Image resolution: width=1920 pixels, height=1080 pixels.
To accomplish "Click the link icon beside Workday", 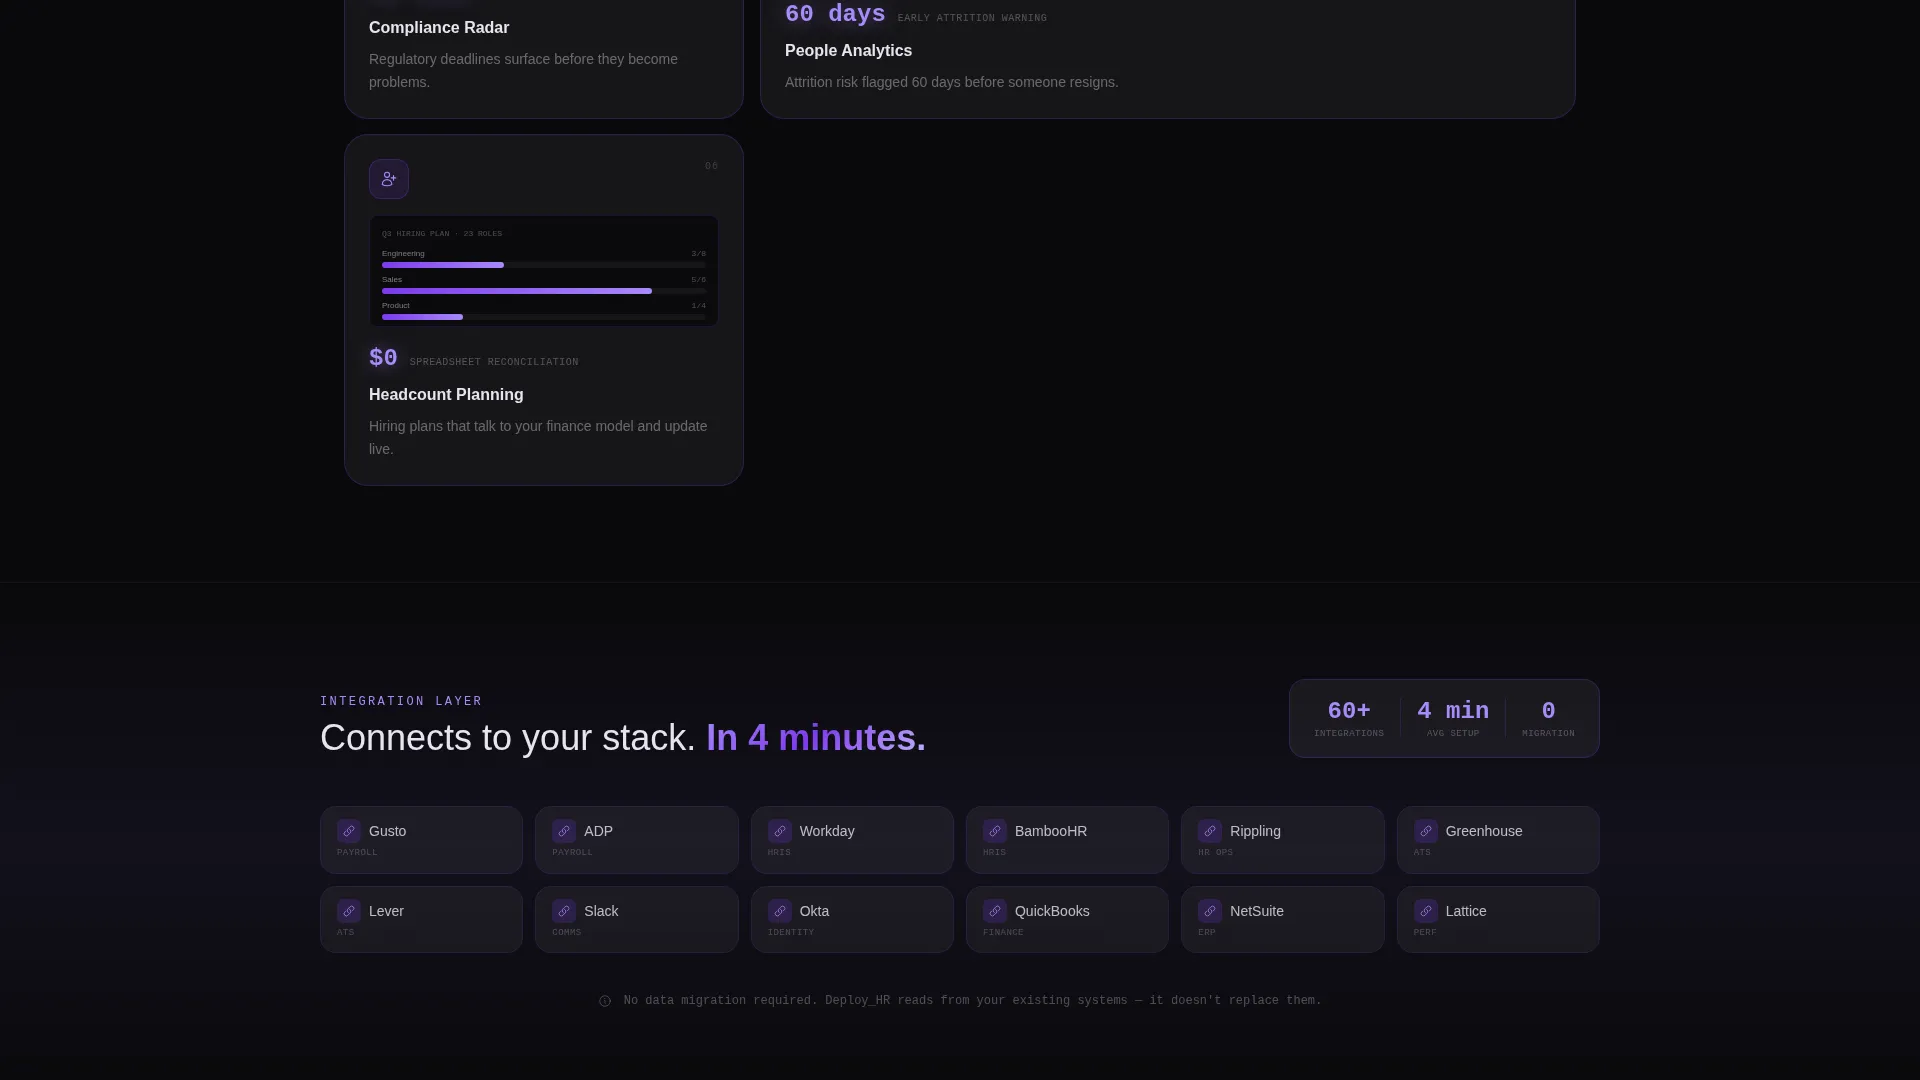I will (780, 831).
